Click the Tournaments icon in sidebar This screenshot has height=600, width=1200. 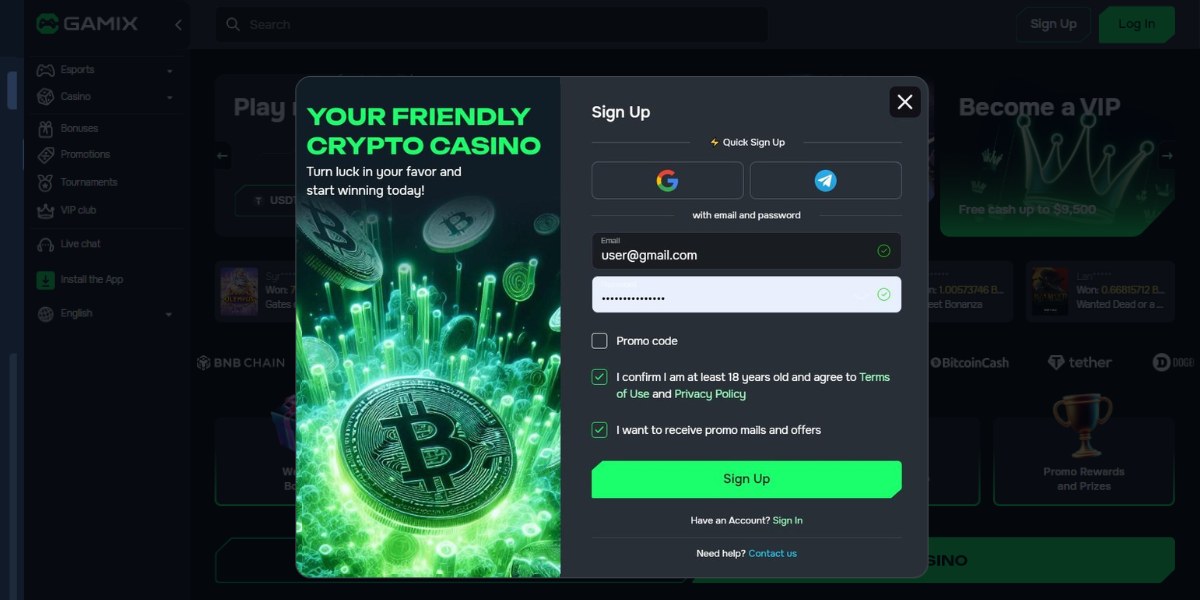(45, 183)
